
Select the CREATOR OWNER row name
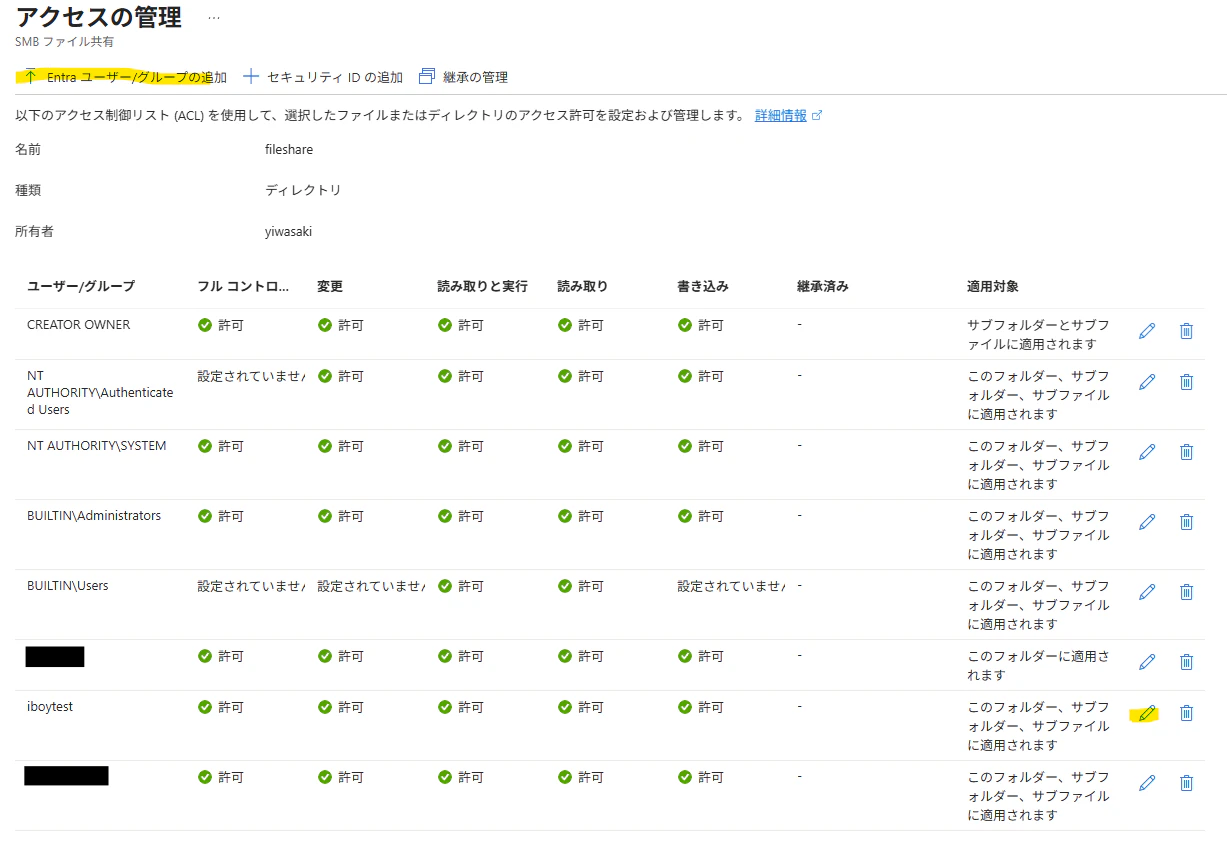click(79, 325)
